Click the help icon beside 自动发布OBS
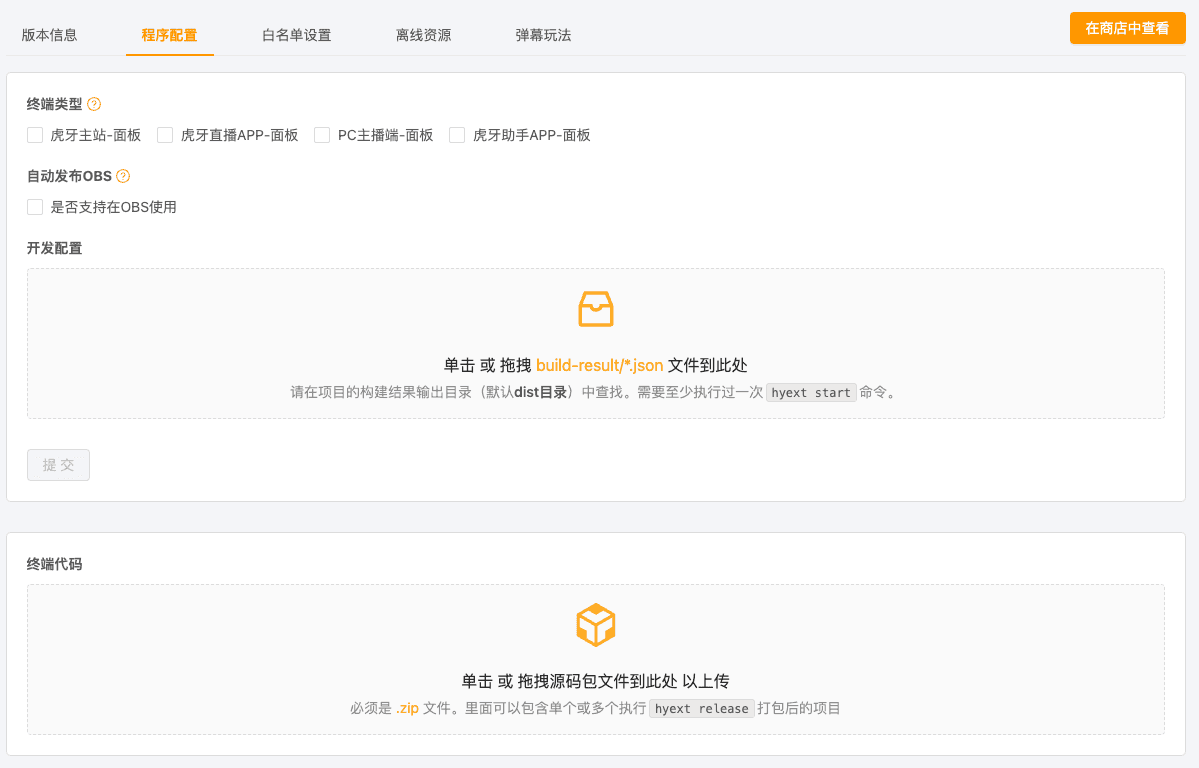Screen dimensions: 1199x768 coord(123,176)
